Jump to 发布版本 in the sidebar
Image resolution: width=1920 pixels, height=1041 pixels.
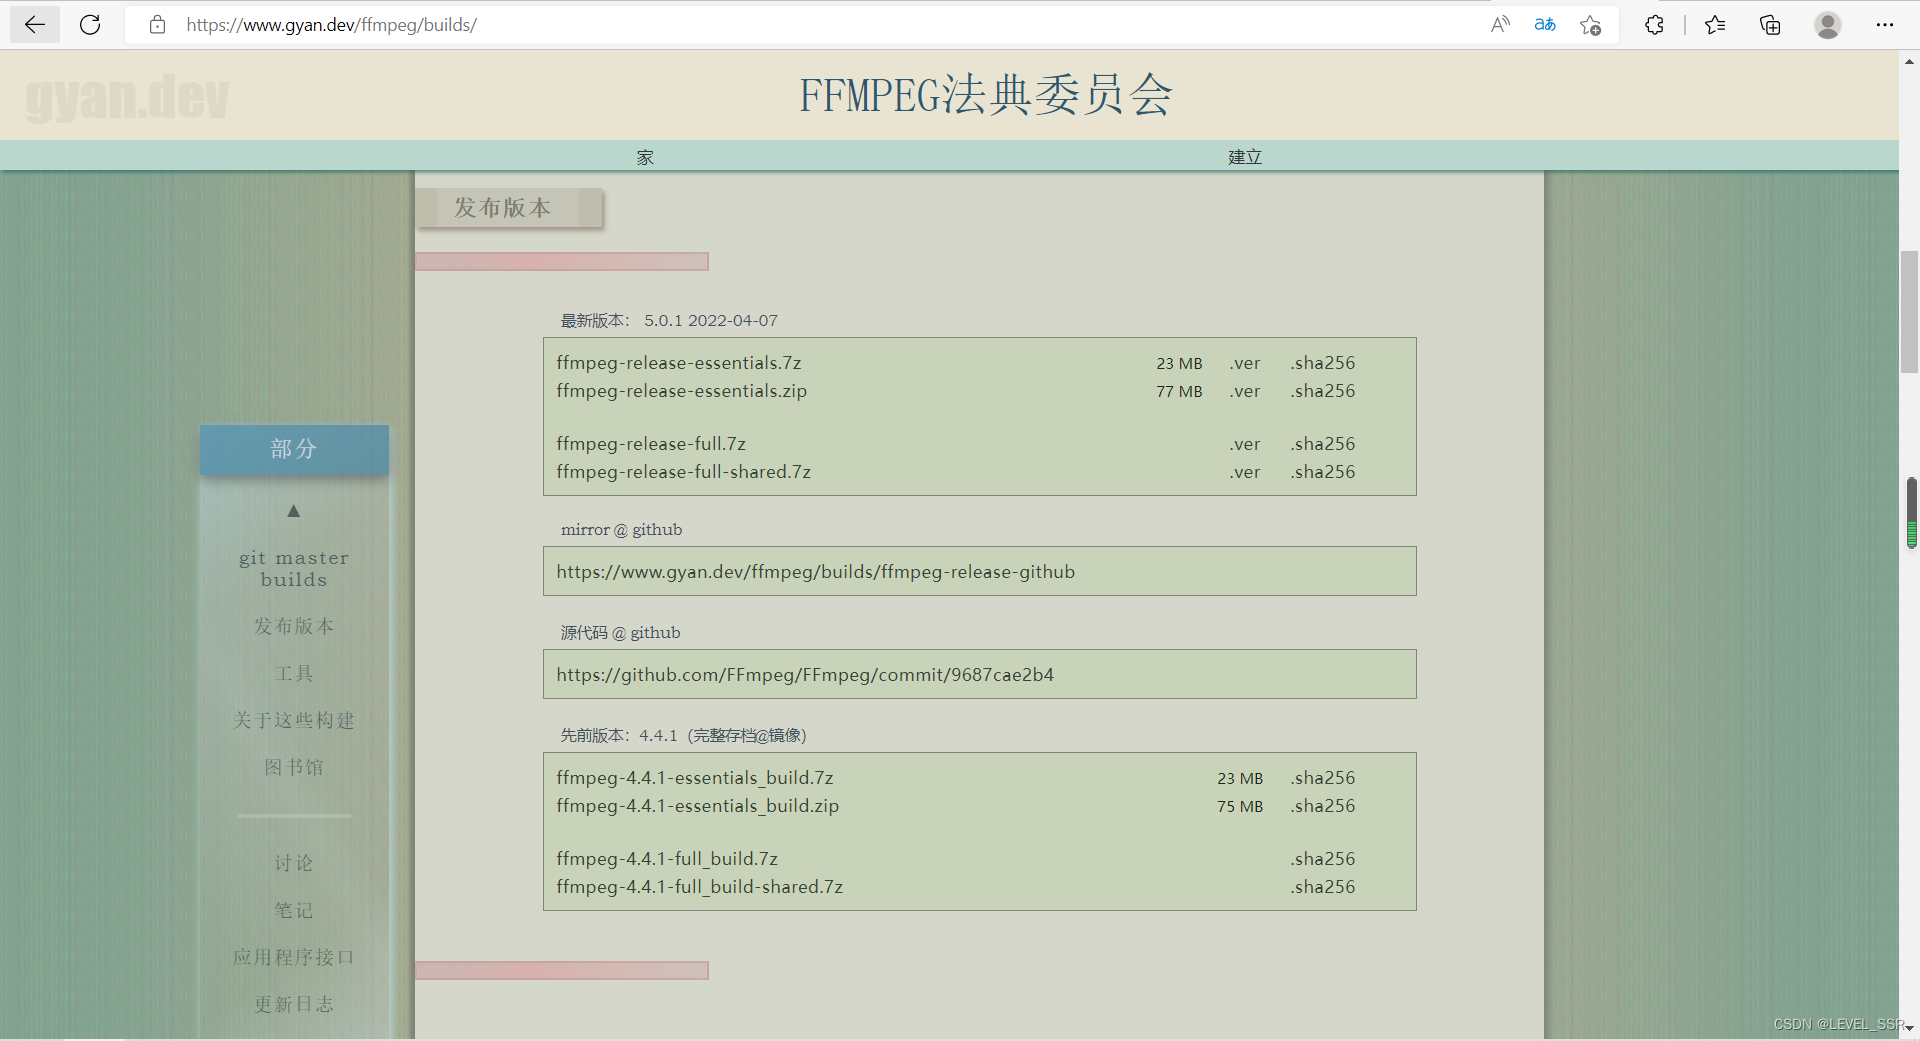coord(294,626)
